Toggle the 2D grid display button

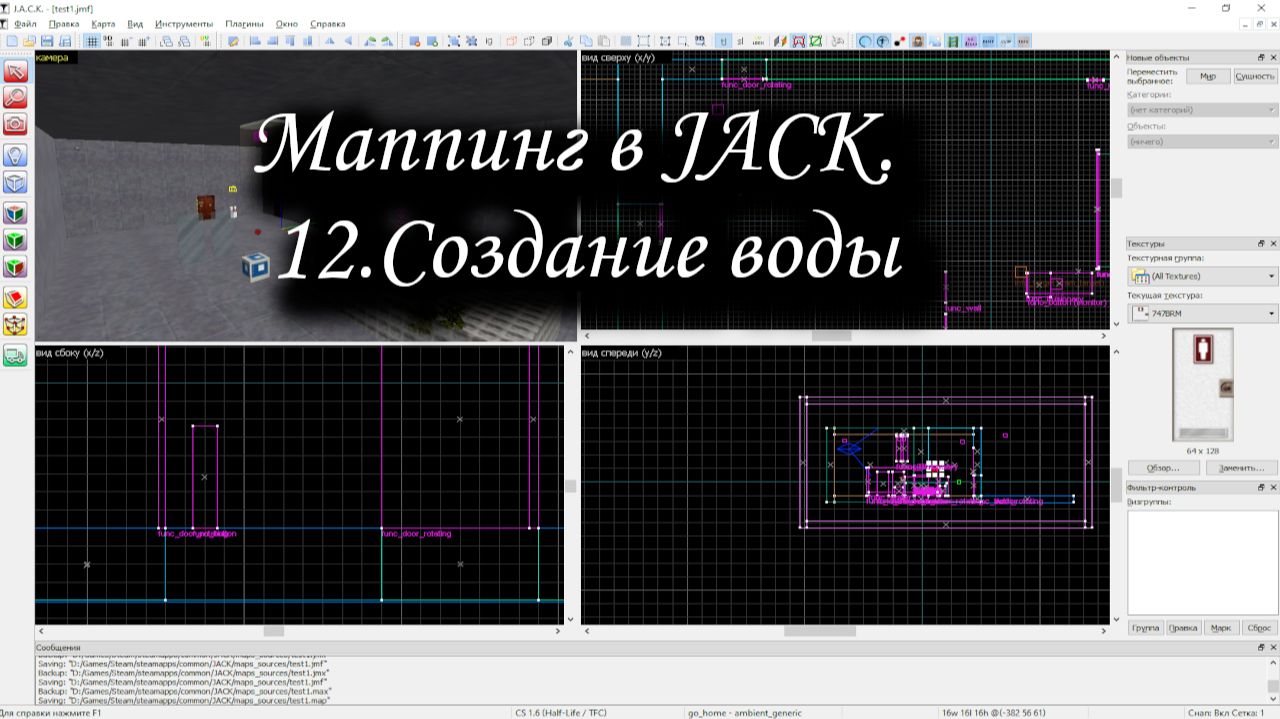91,41
